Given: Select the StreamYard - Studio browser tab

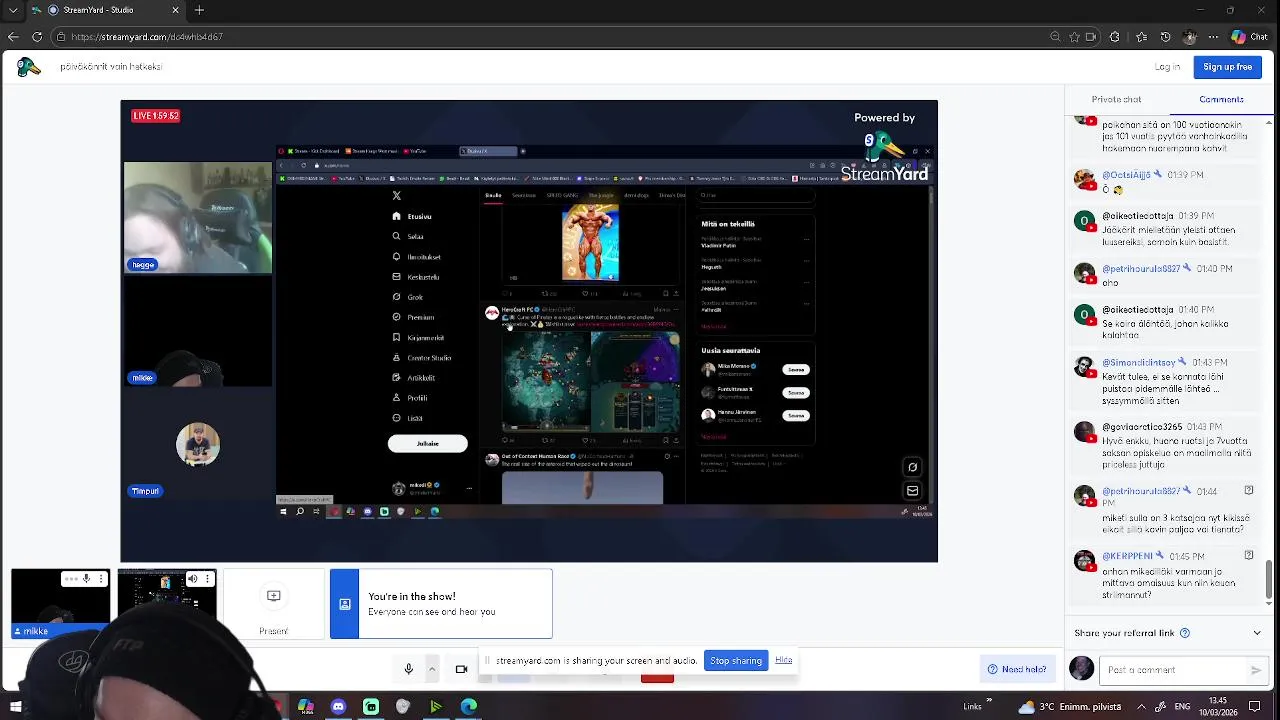Looking at the screenshot, I should 107,10.
